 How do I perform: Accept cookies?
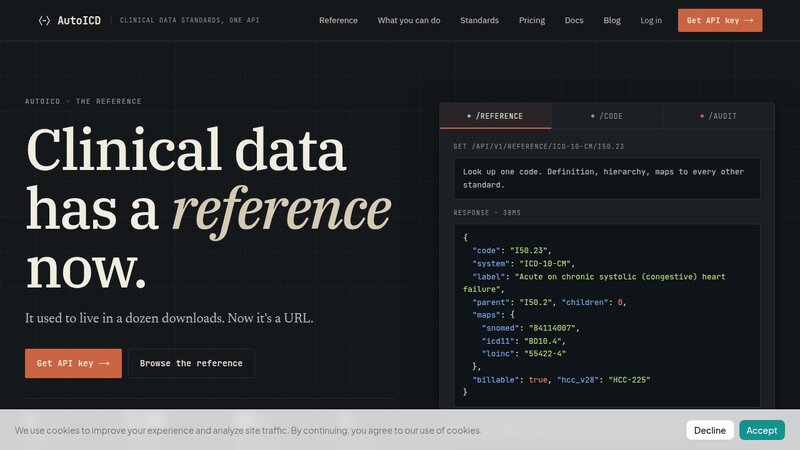coord(762,430)
